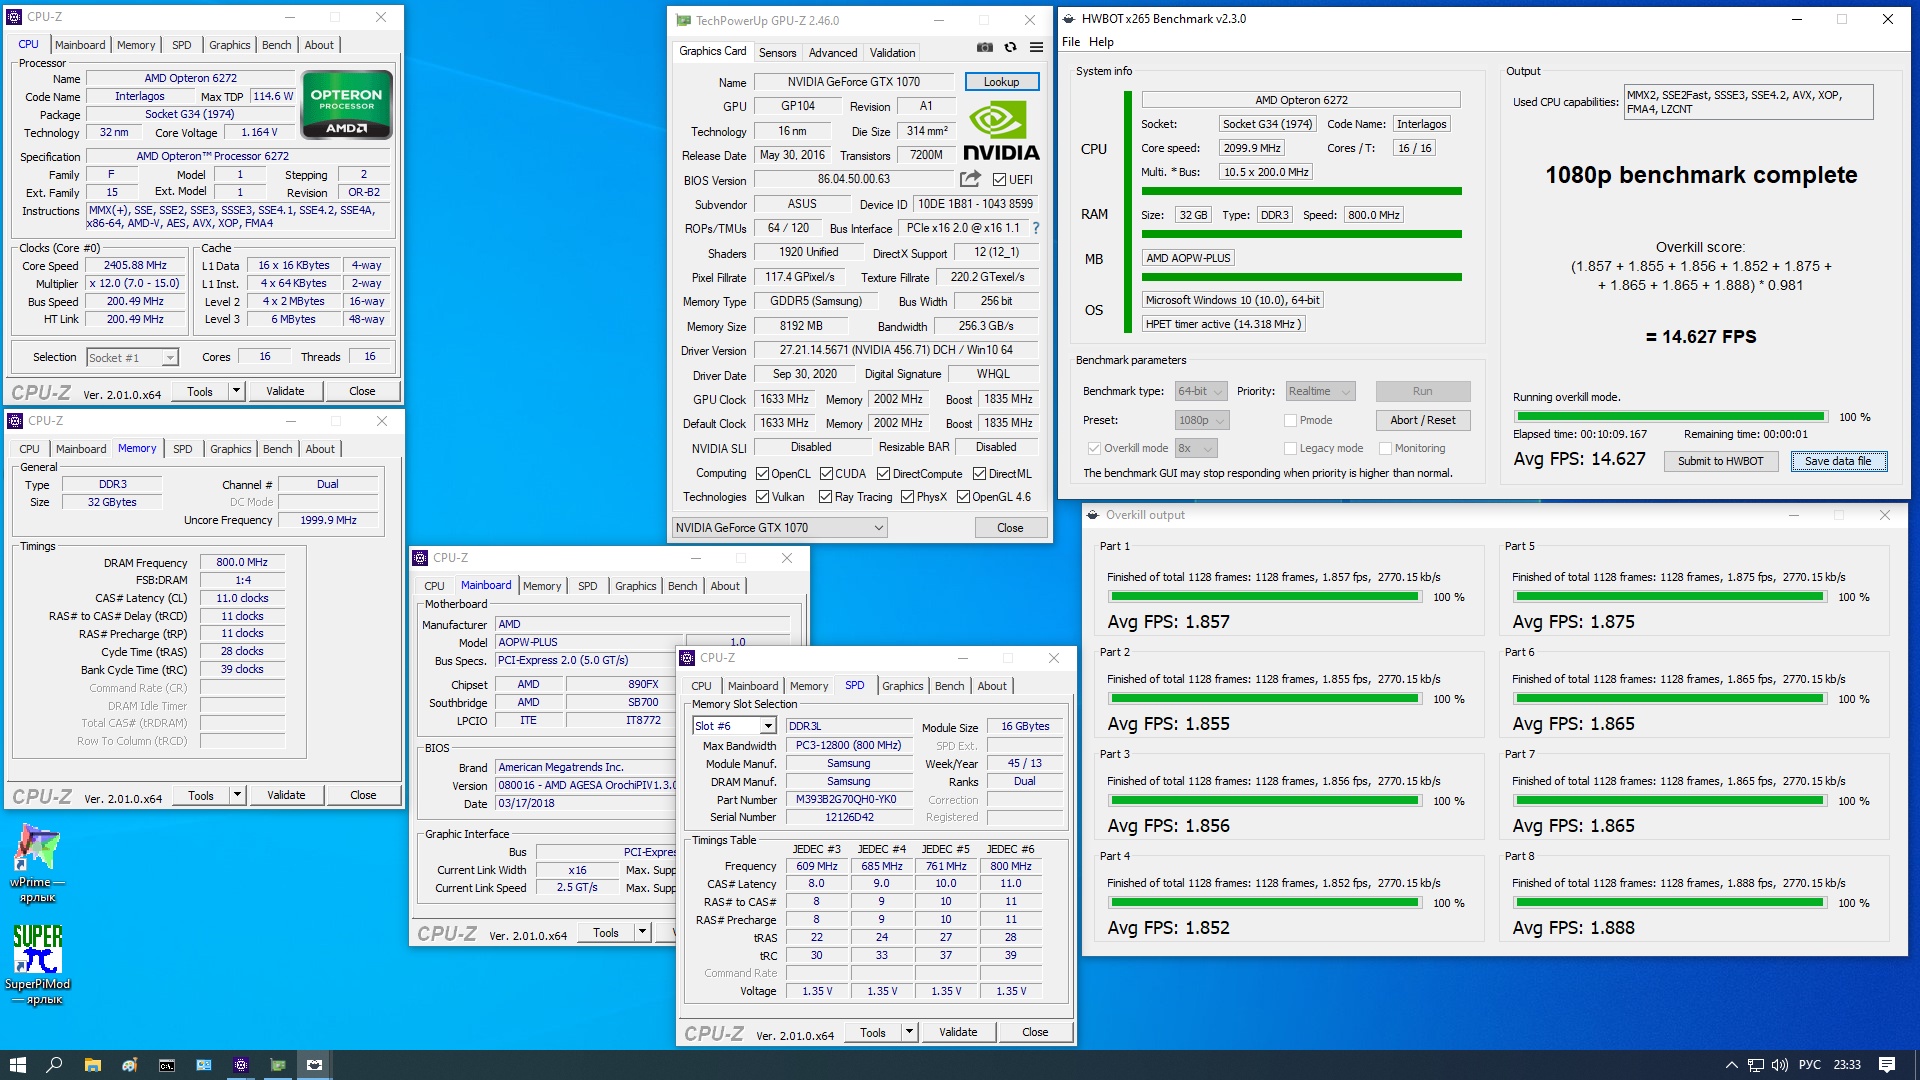The width and height of the screenshot is (1920, 1080).
Task: Open the GPU-Z hamburger menu icon
Action: [x=1037, y=47]
